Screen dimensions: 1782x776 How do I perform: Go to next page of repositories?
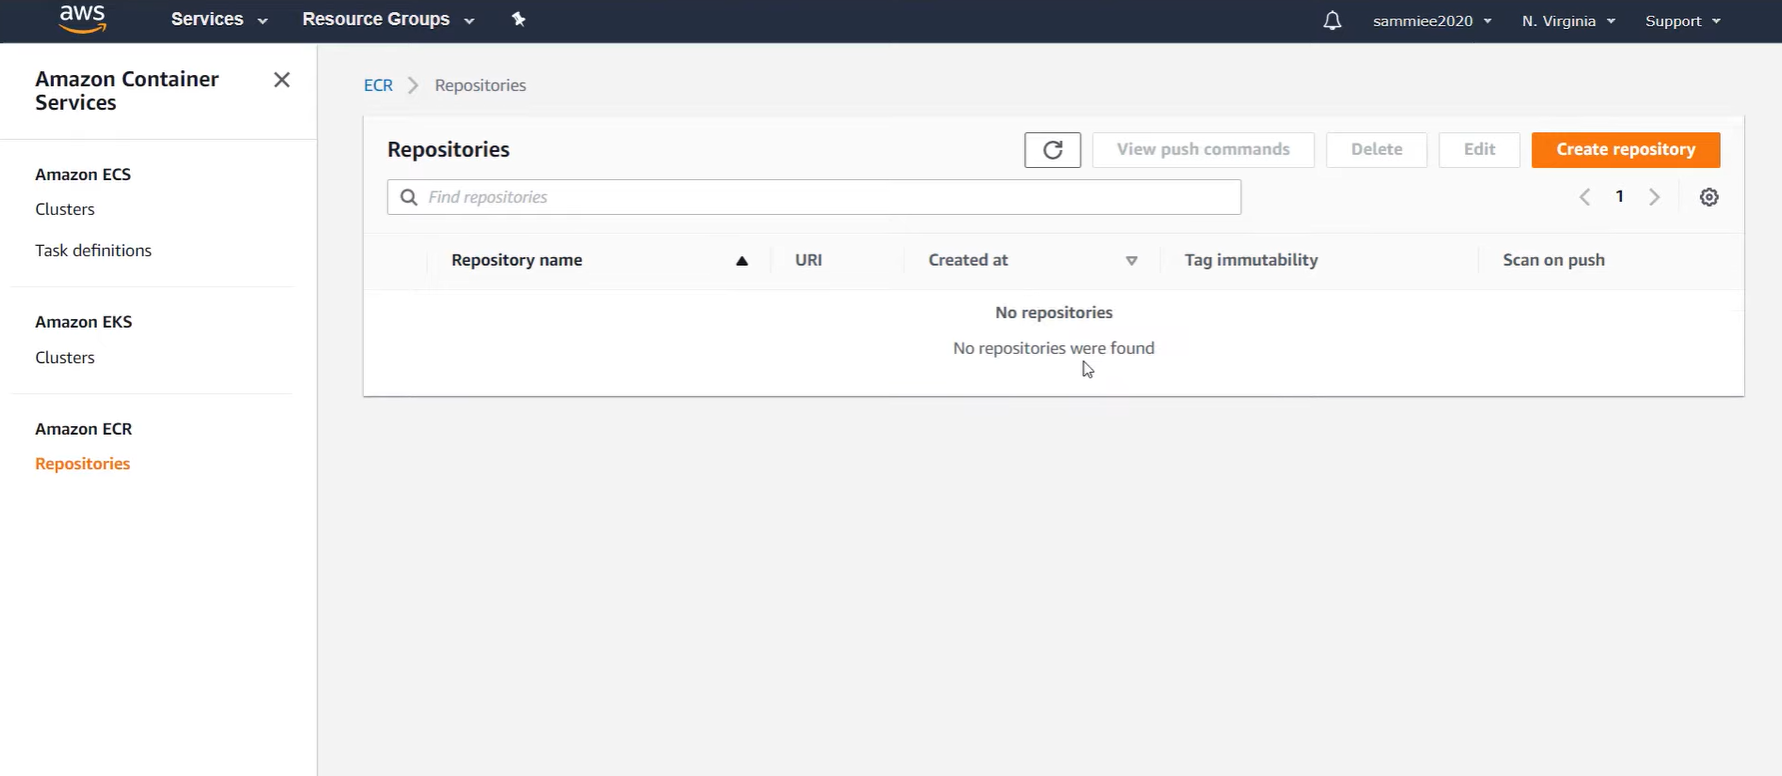click(x=1654, y=197)
